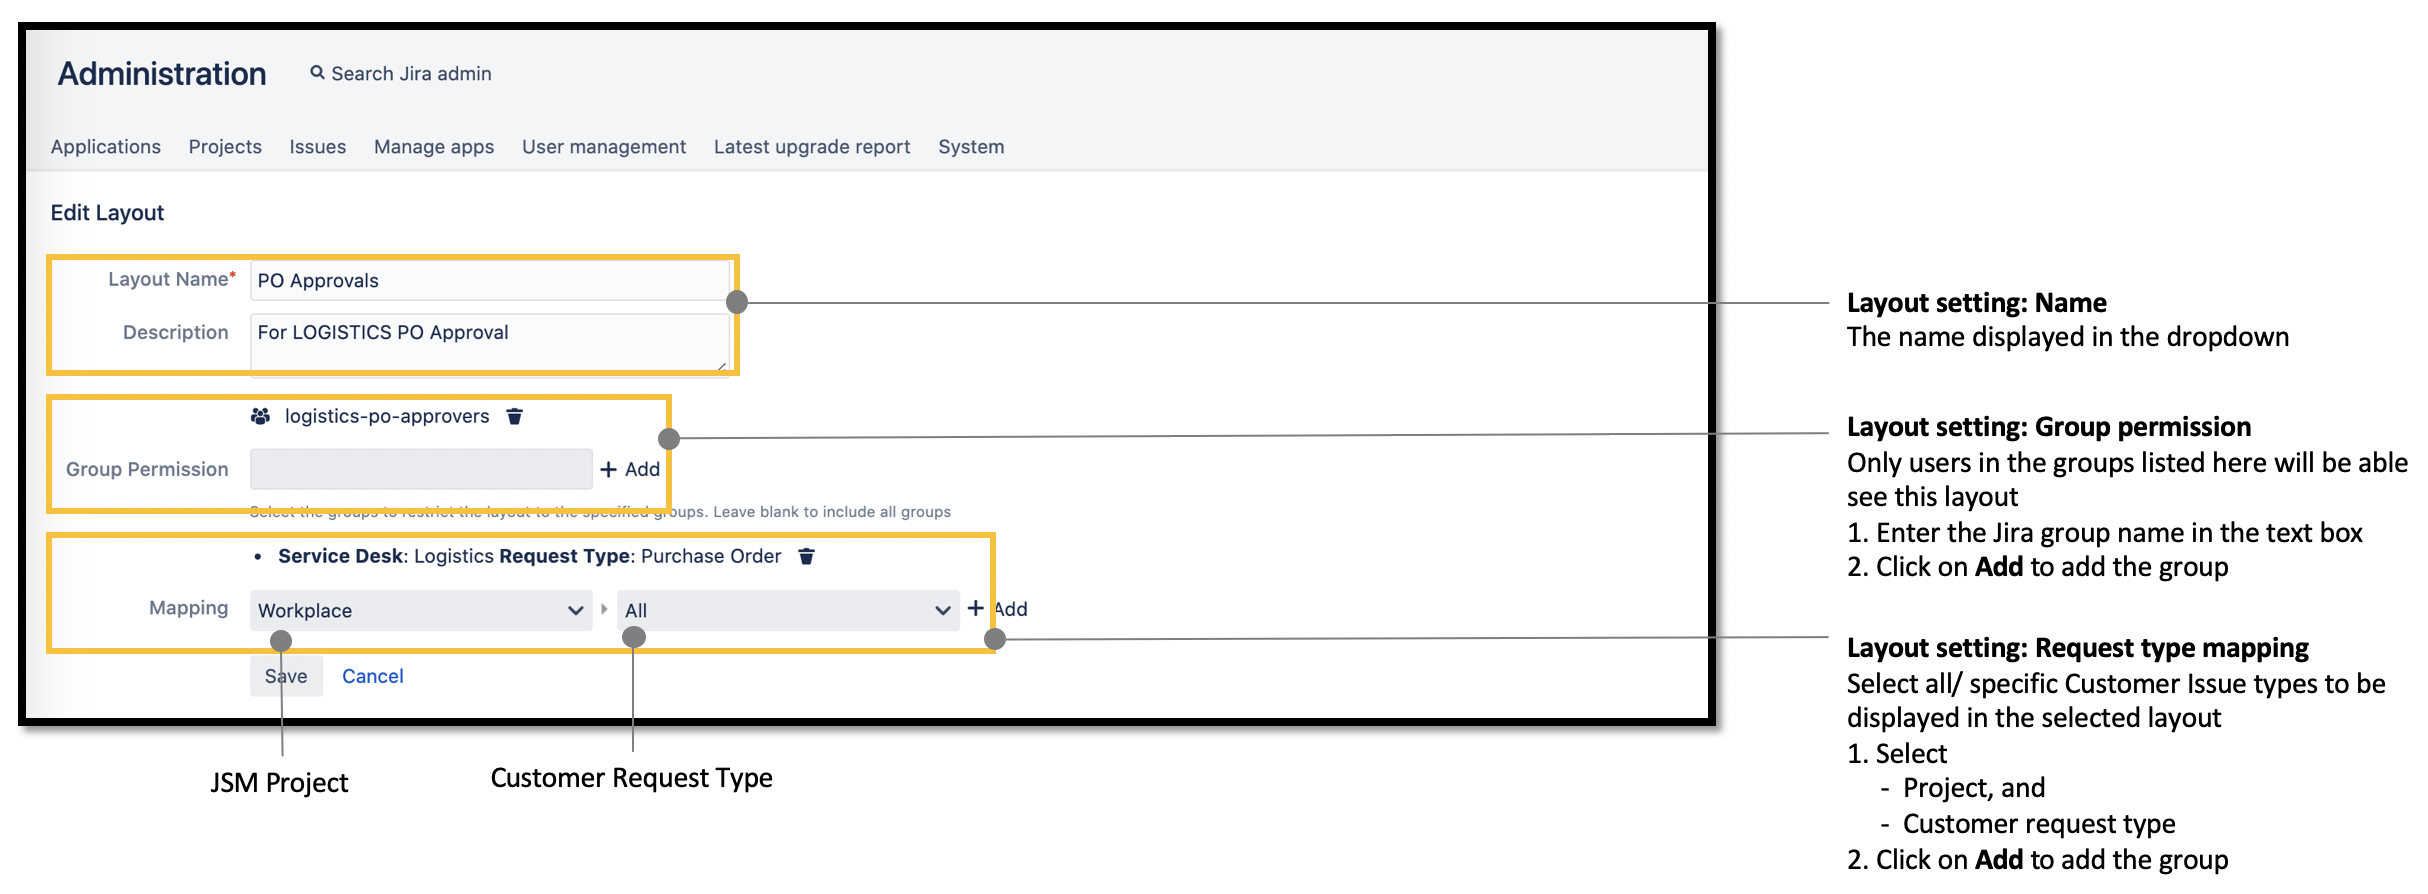Select the Manage apps tab
2428x894 pixels.
[x=434, y=147]
